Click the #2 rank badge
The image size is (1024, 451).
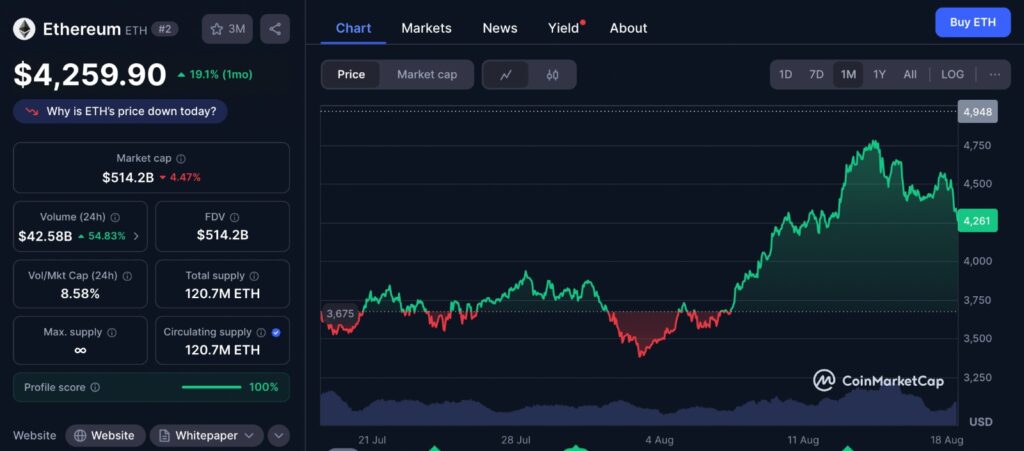[165, 29]
